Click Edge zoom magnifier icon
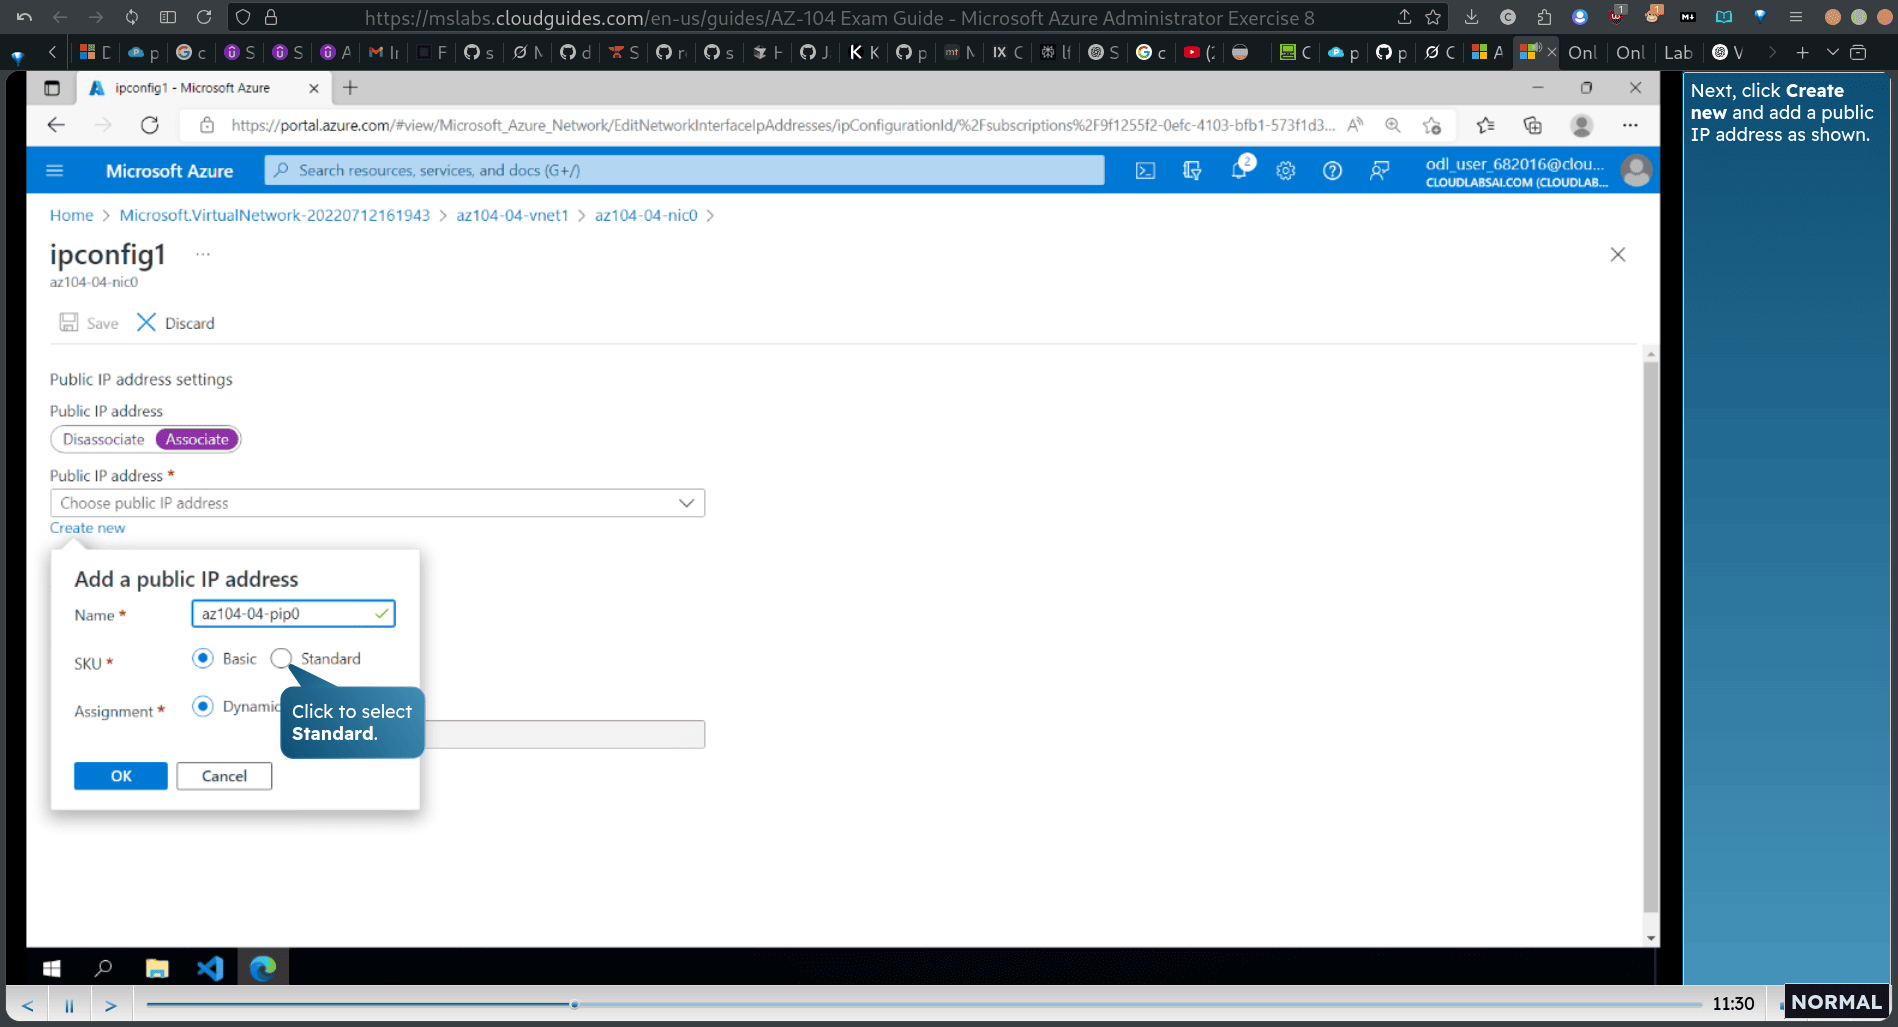Viewport: 1898px width, 1027px height. [x=1392, y=125]
